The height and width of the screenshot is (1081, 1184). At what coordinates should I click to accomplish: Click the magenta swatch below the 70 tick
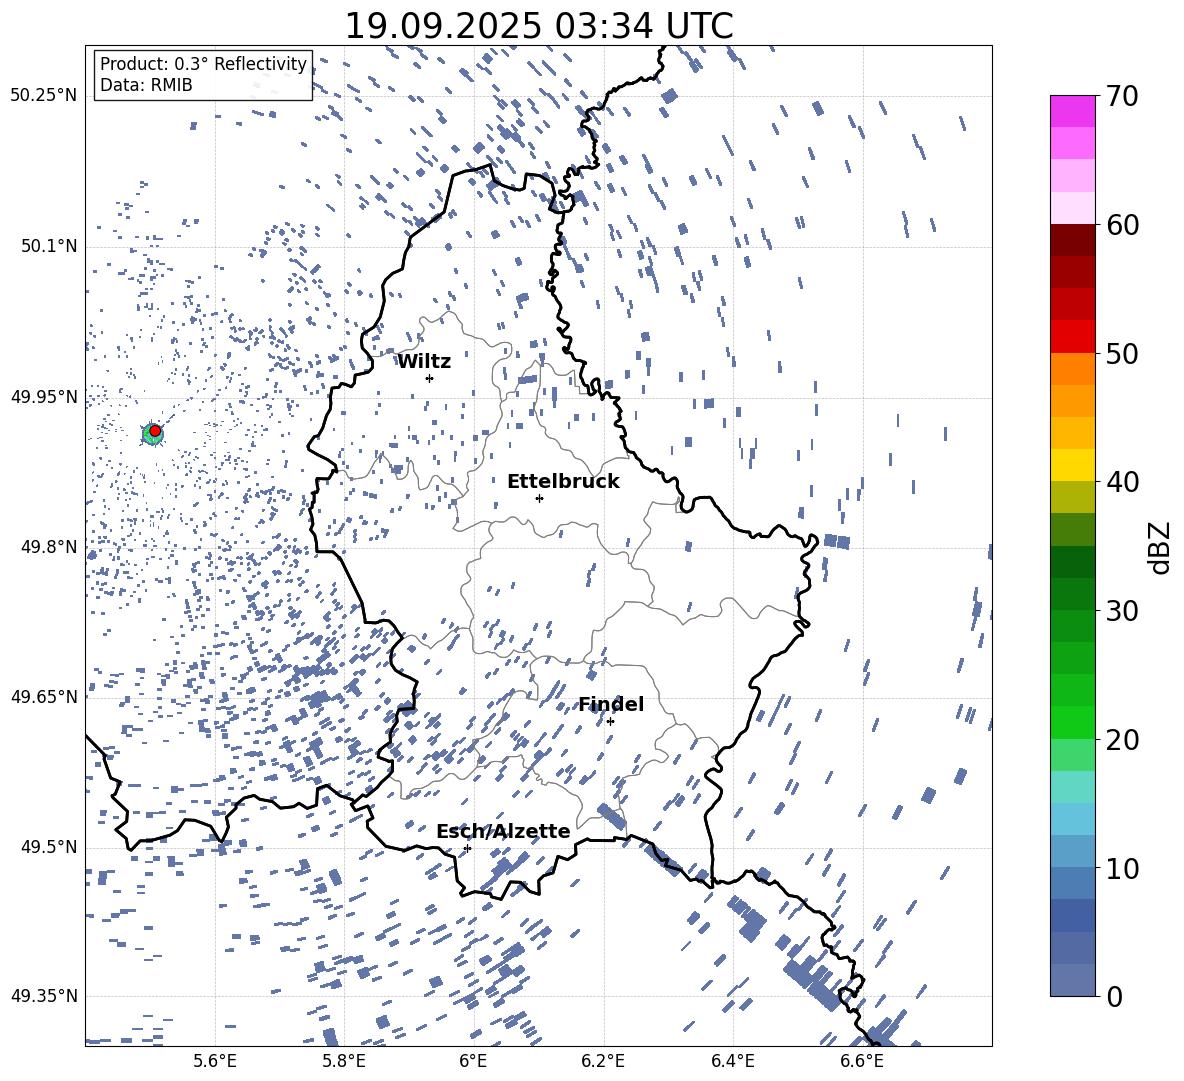1073,111
